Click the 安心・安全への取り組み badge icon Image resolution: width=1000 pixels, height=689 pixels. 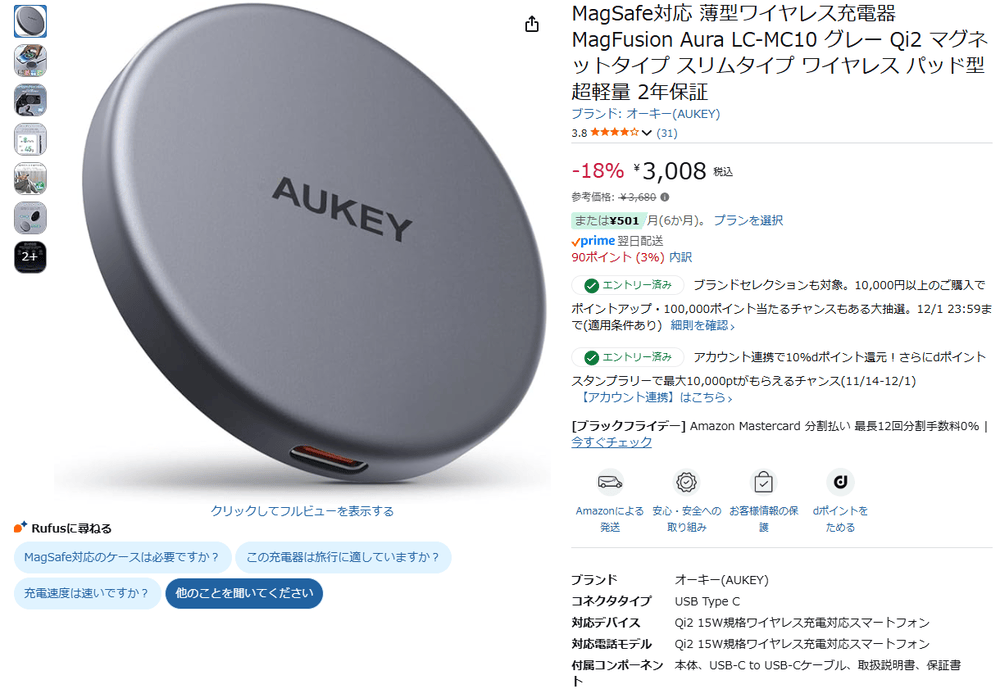[x=686, y=482]
